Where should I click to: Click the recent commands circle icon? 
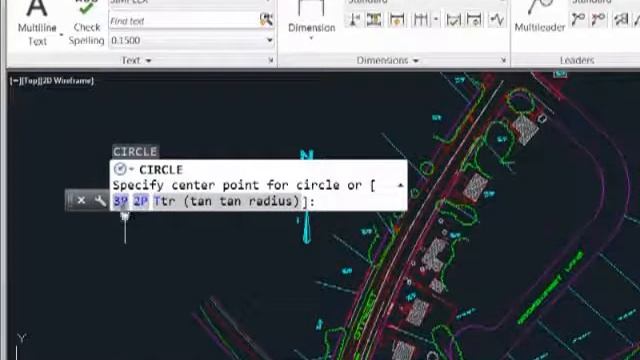[x=120, y=169]
